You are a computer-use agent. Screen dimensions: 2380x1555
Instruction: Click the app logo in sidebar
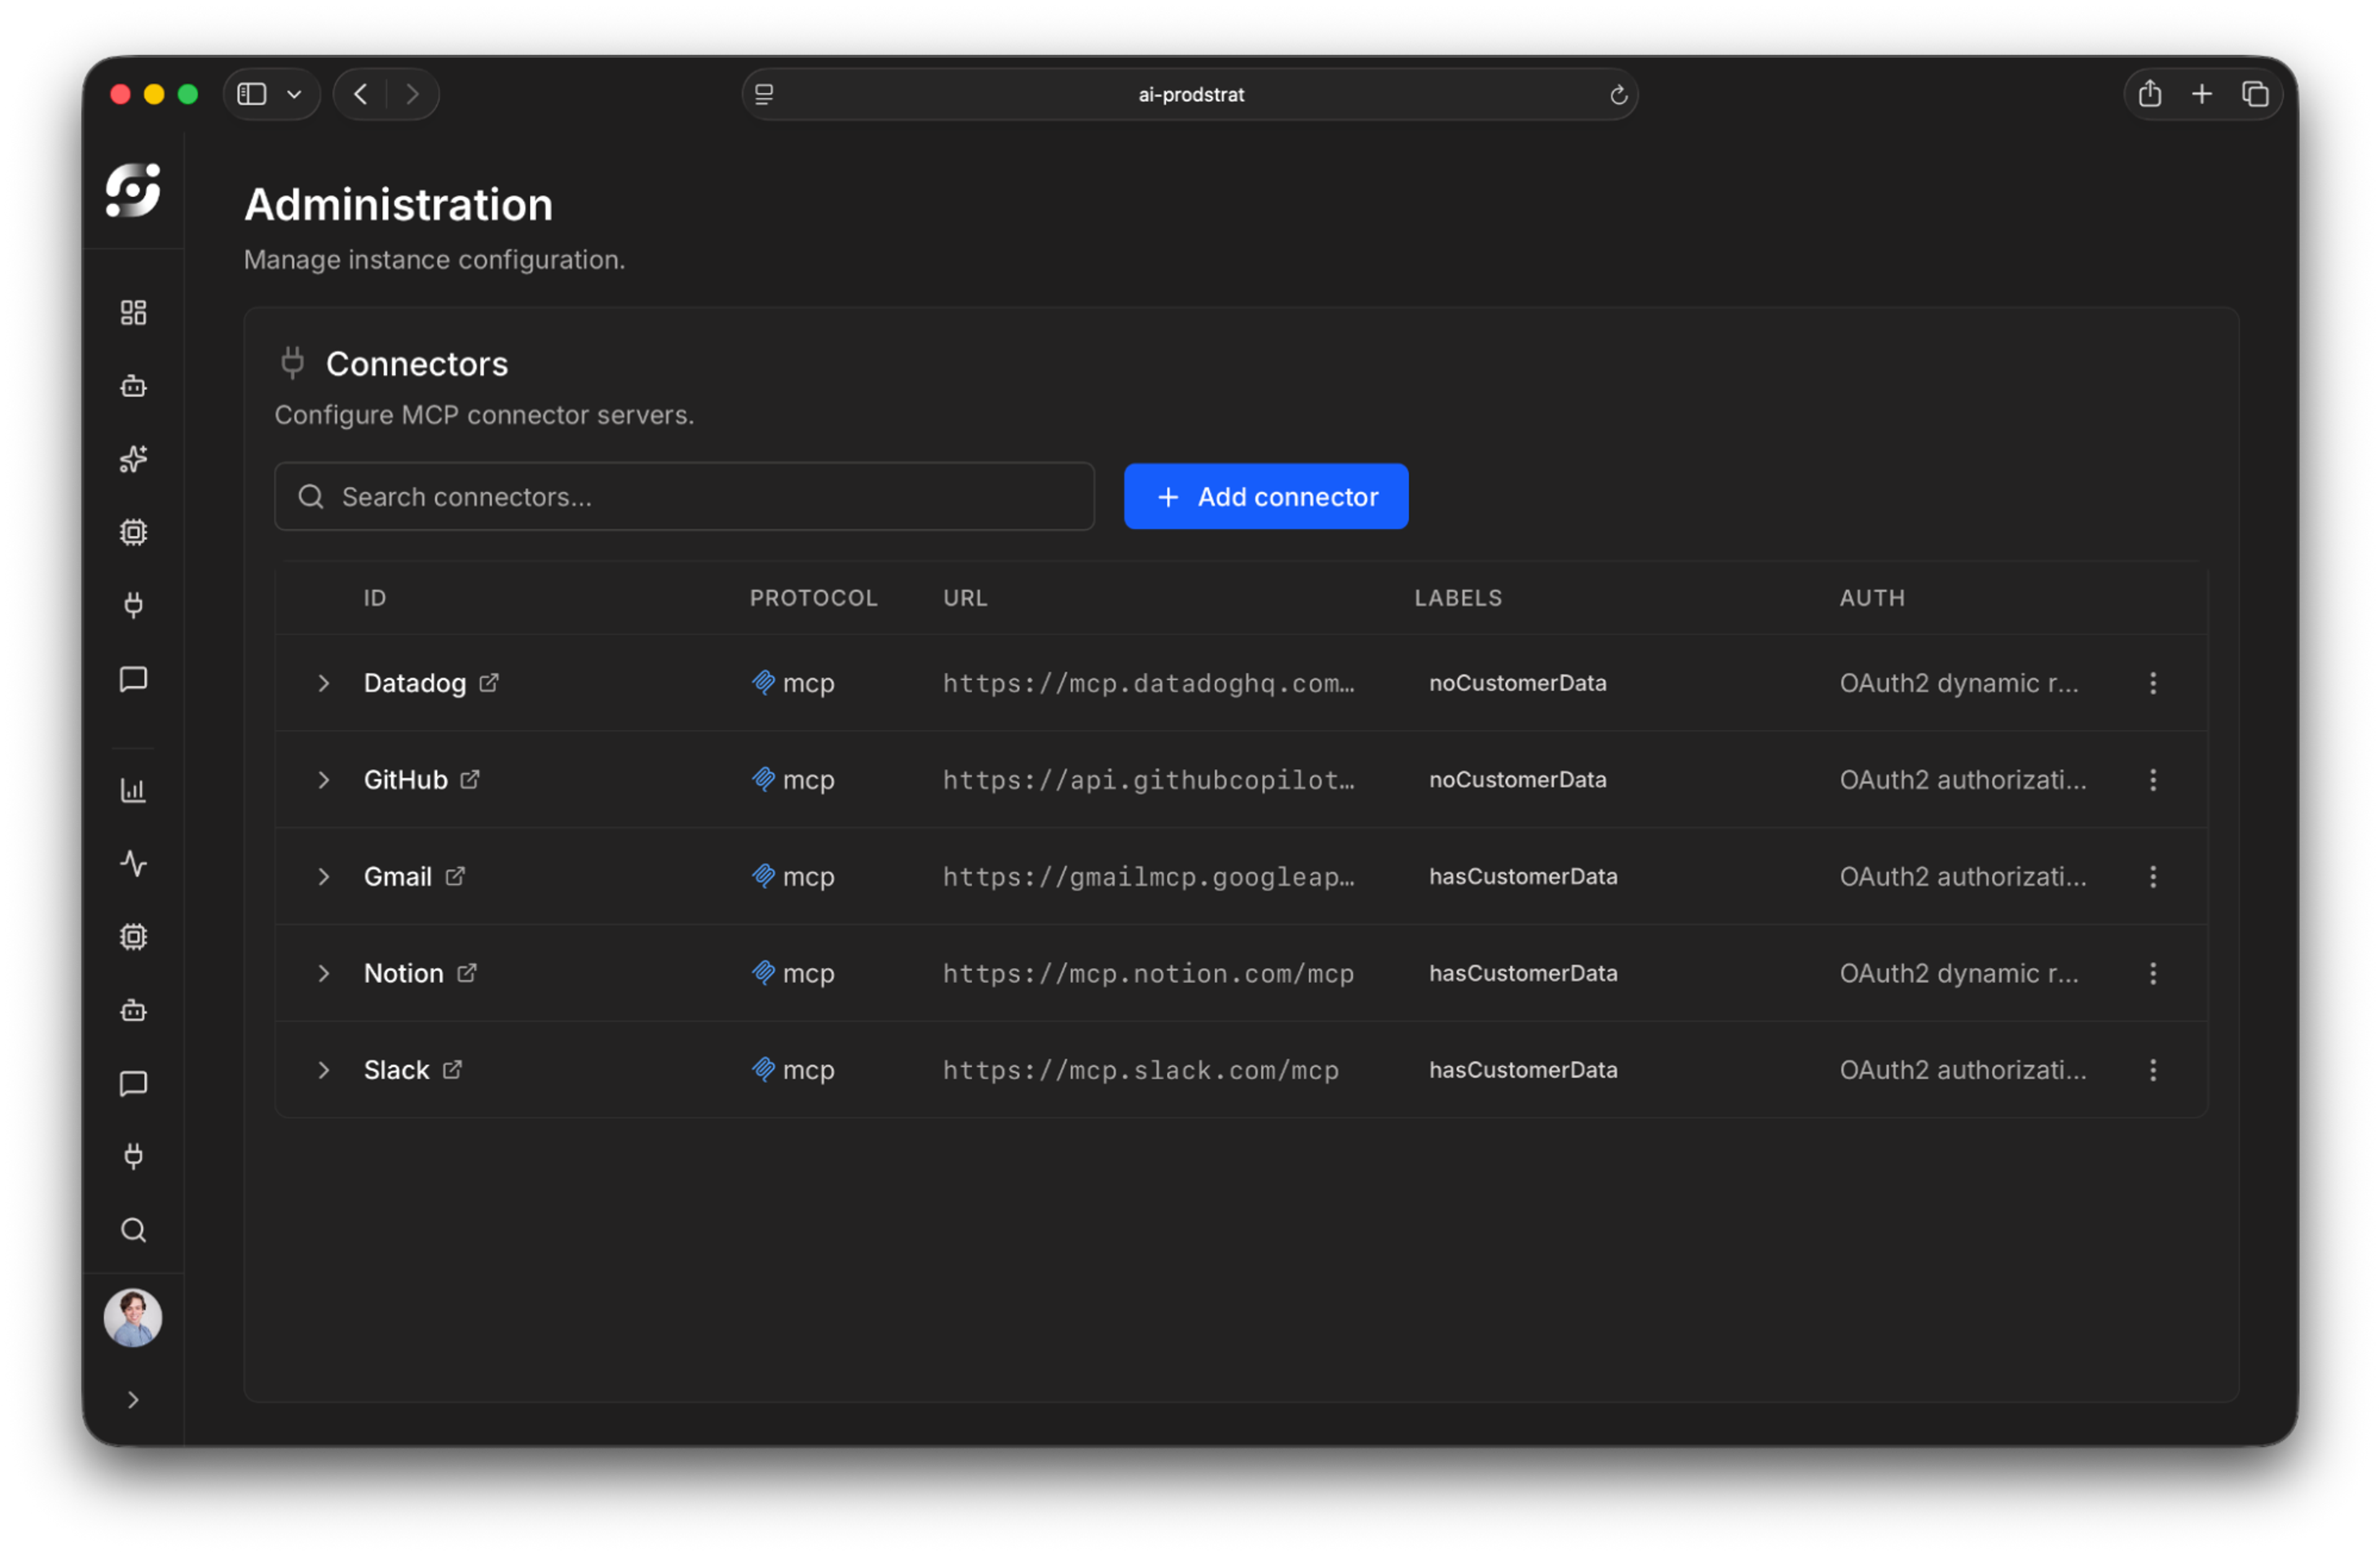133,190
